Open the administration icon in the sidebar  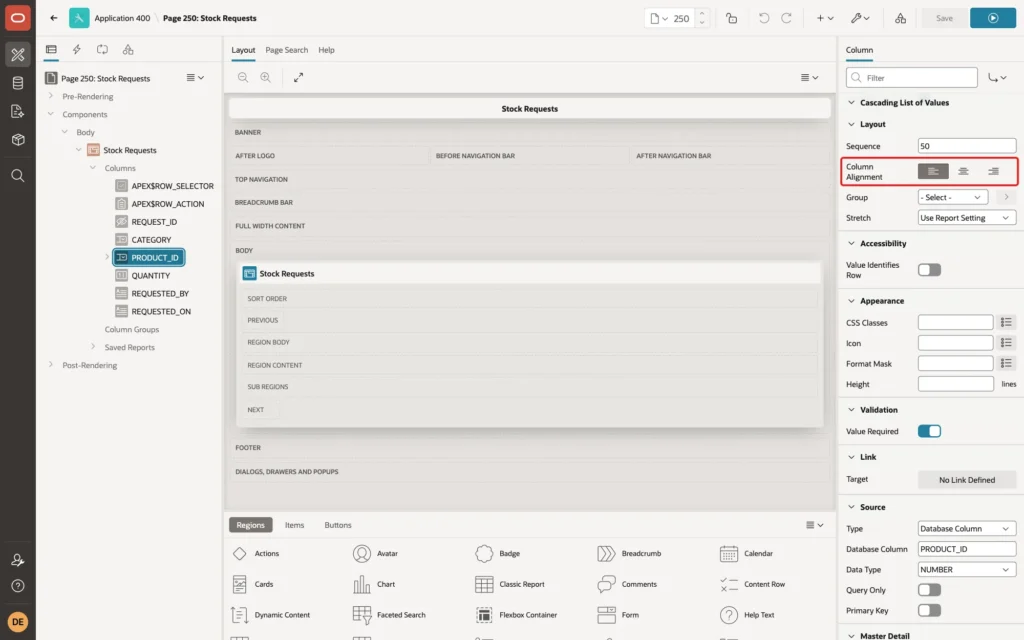[18, 560]
